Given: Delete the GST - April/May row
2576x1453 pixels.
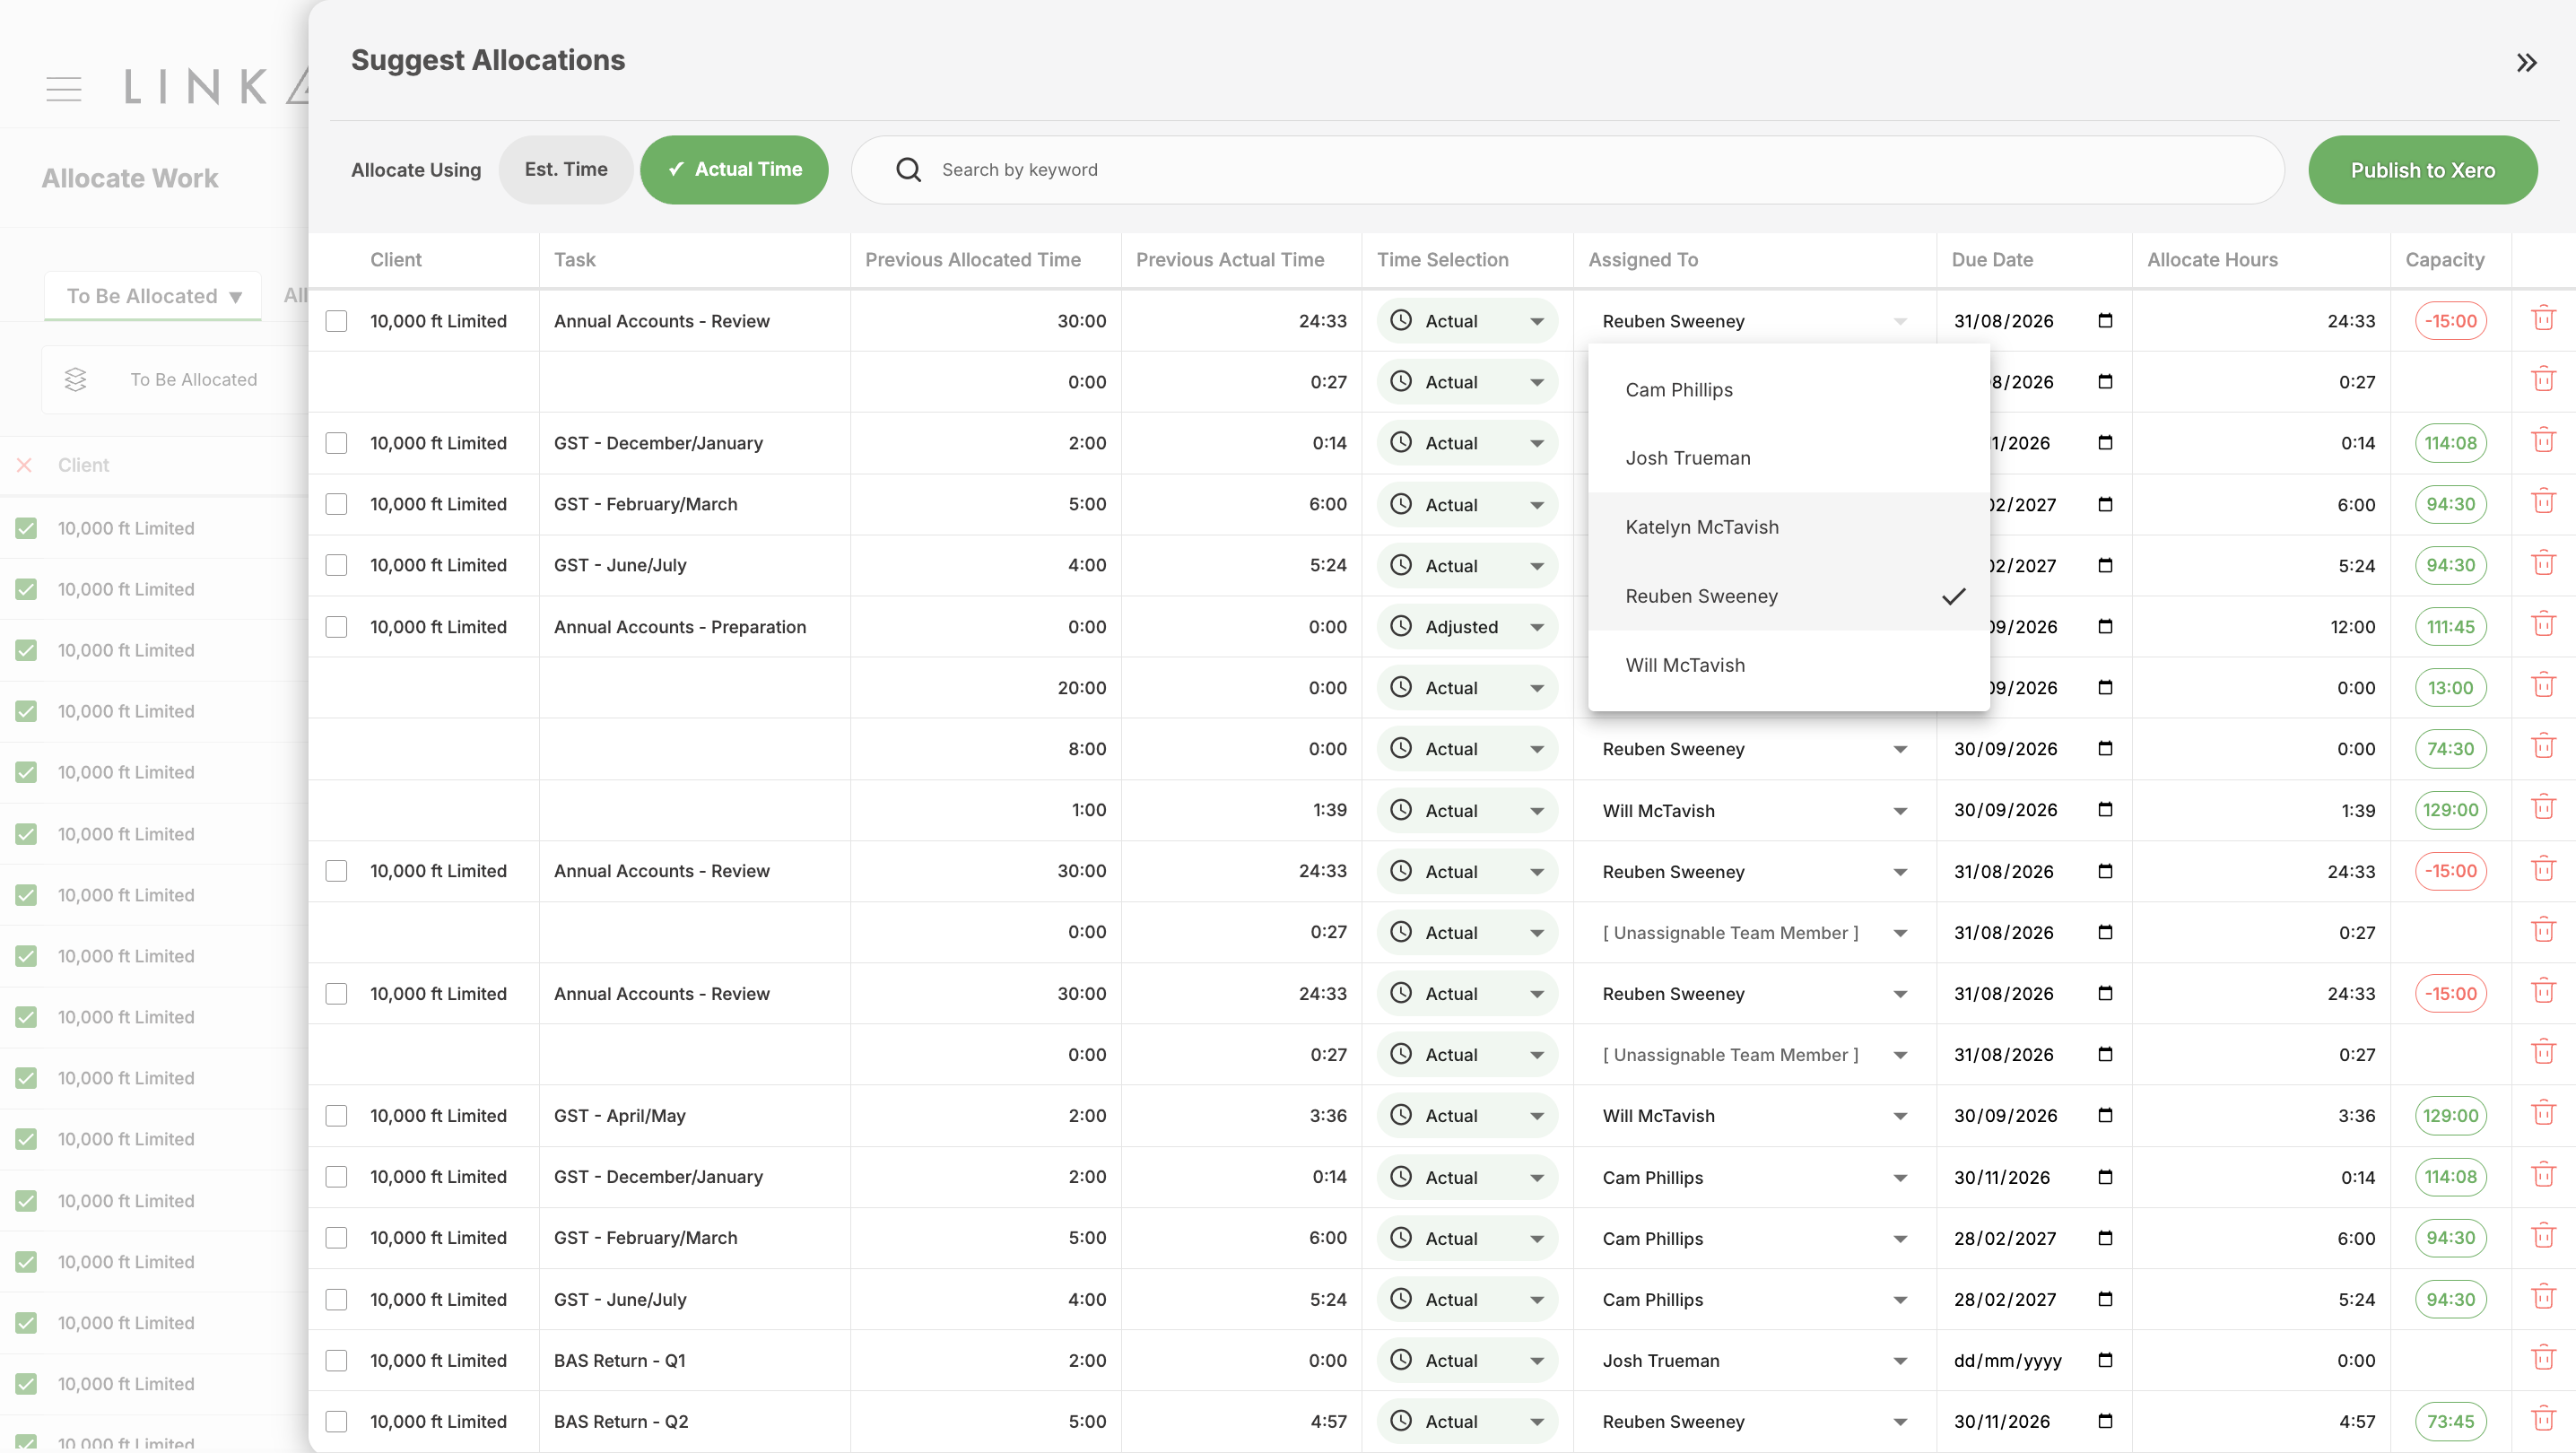Looking at the screenshot, I should tap(2543, 1114).
